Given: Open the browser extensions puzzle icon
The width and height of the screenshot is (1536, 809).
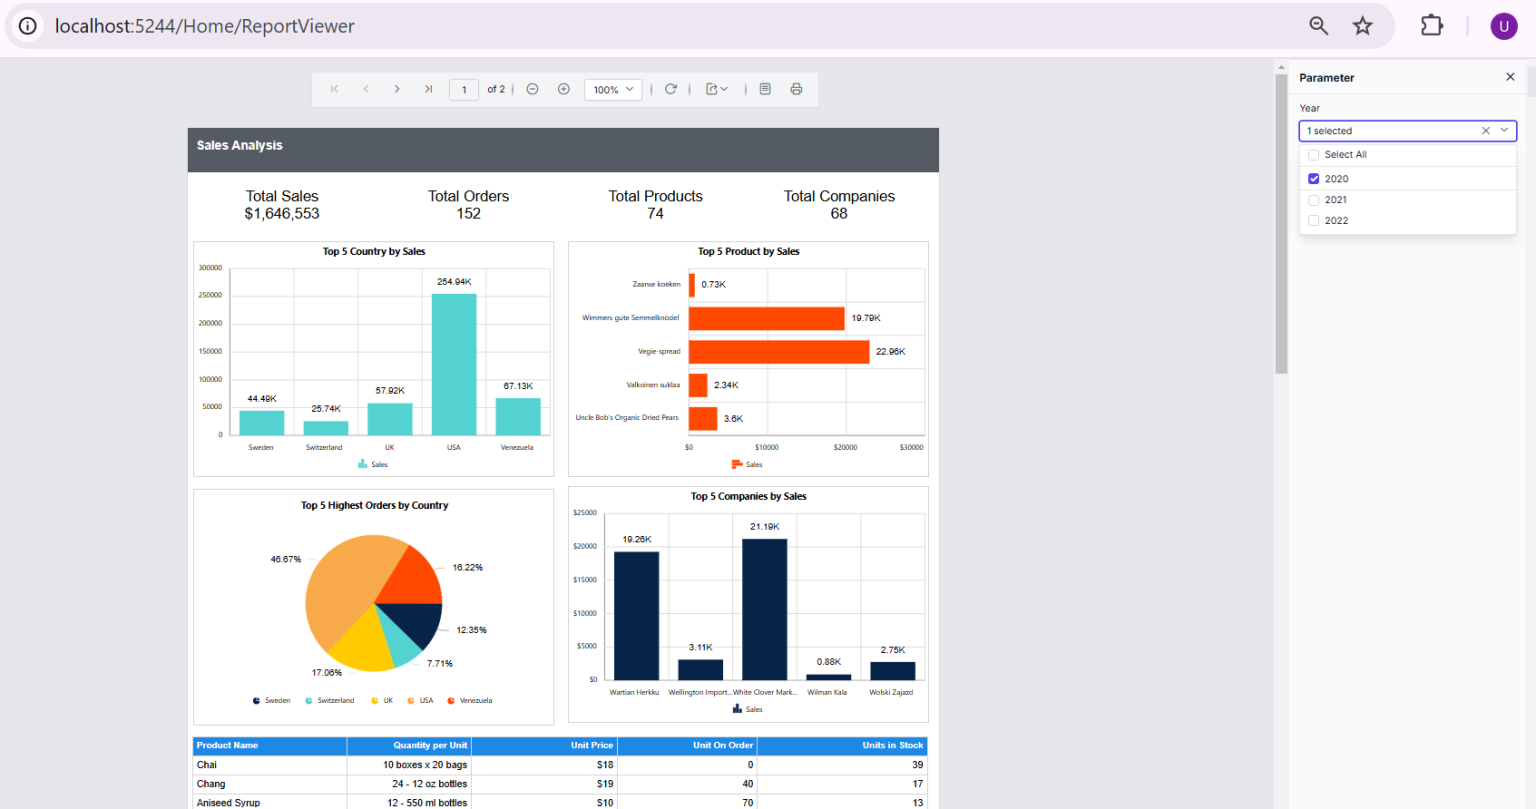Looking at the screenshot, I should [1431, 26].
